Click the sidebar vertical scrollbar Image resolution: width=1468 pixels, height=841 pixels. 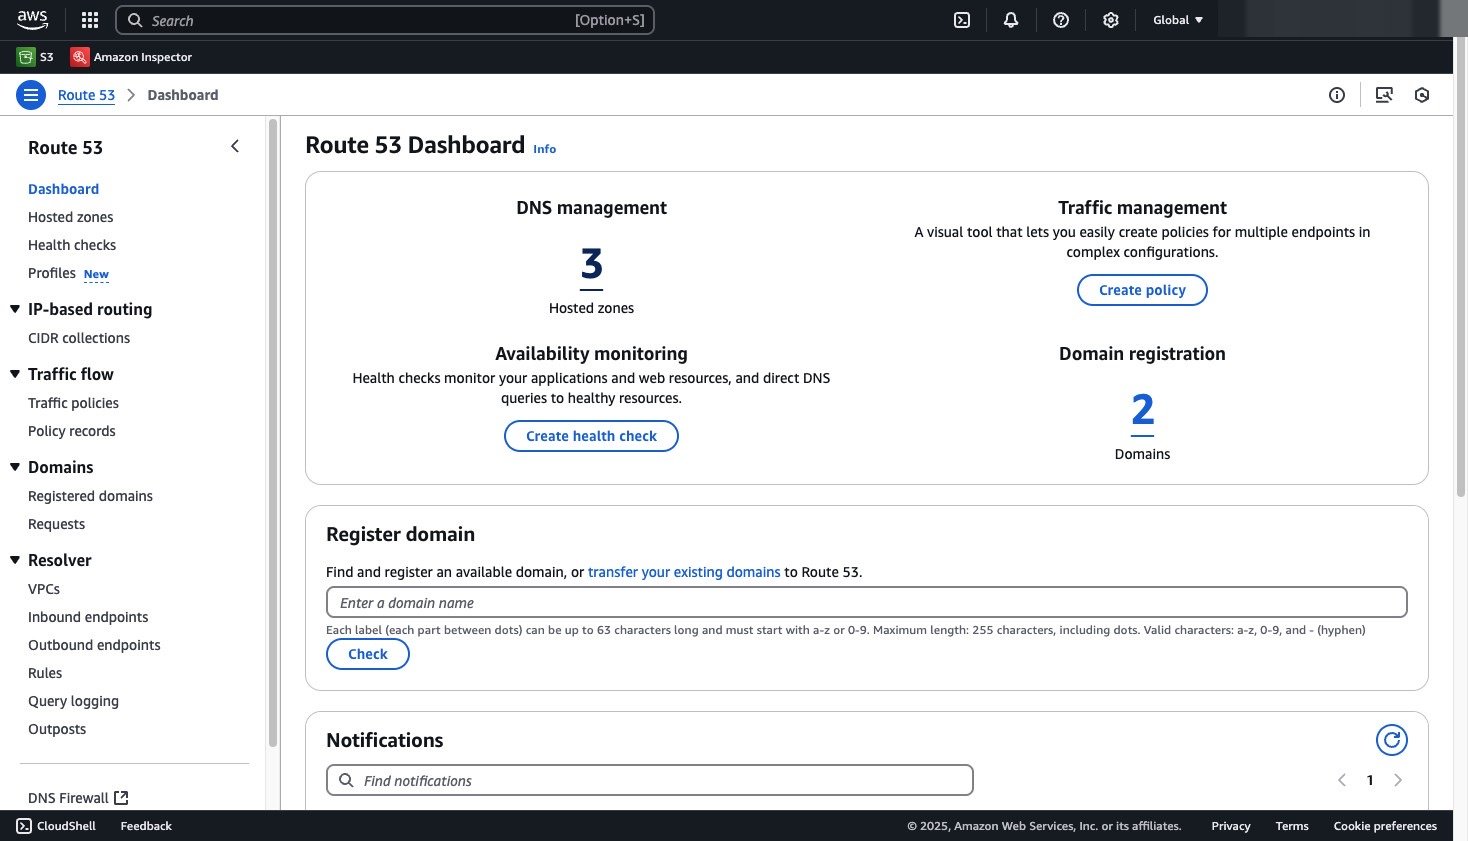pyautogui.click(x=272, y=432)
